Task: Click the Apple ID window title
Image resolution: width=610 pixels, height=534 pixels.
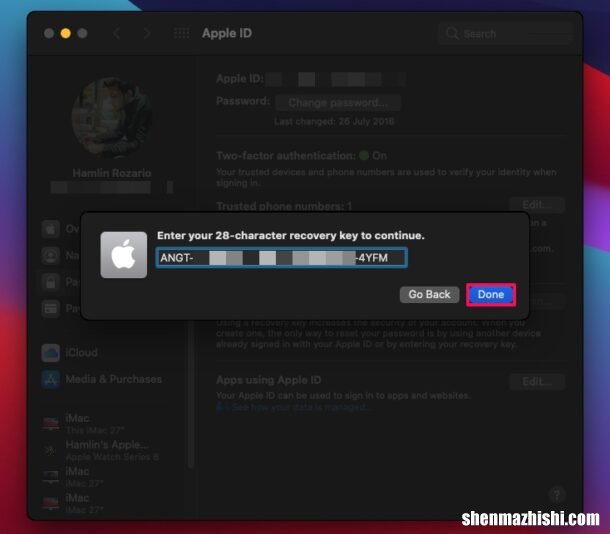Action: [227, 33]
